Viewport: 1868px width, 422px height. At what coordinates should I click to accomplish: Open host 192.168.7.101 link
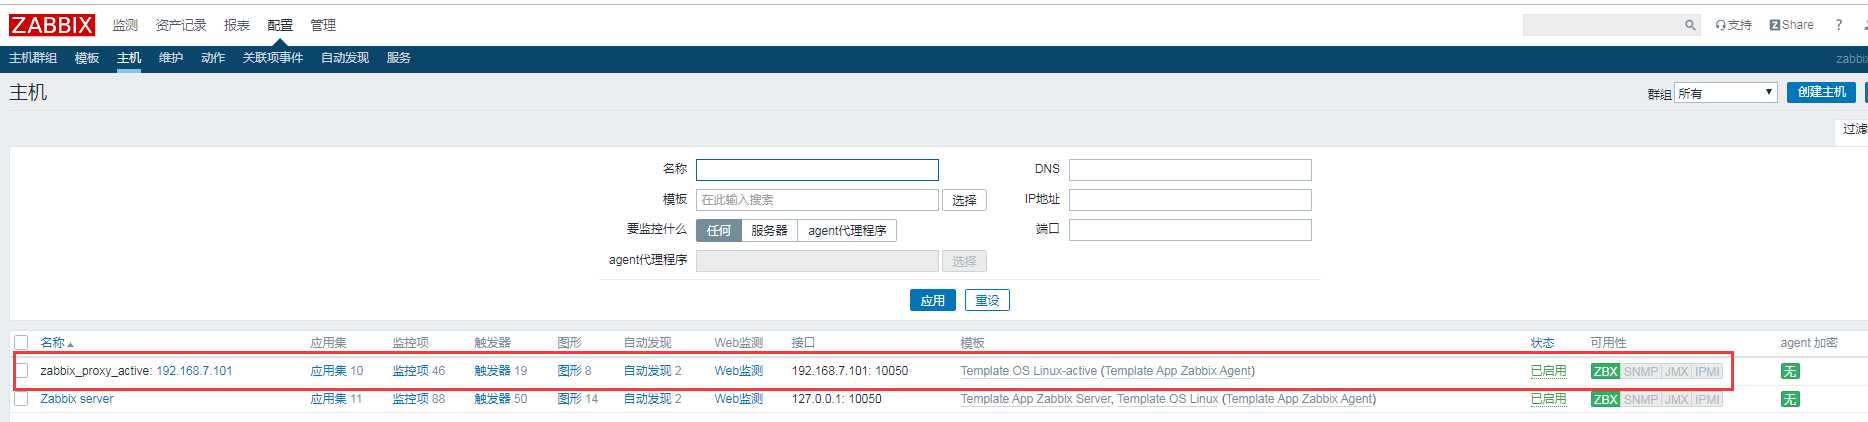194,370
